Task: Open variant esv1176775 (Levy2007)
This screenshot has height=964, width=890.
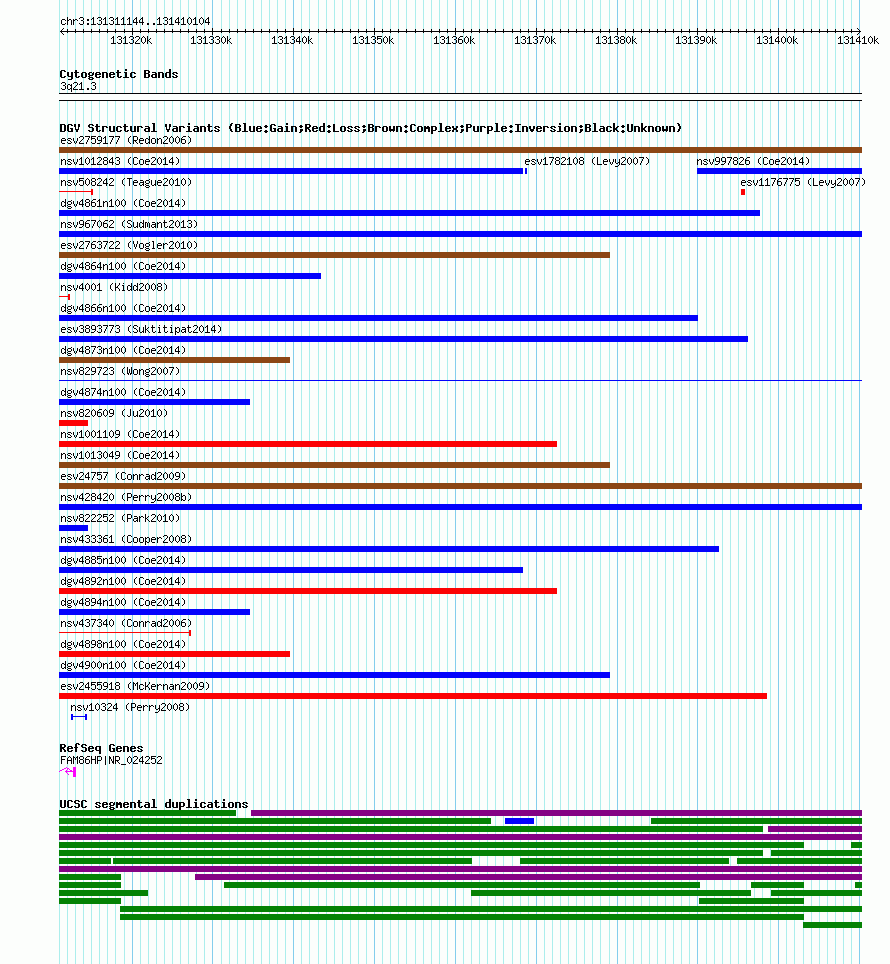Action: click(x=803, y=182)
